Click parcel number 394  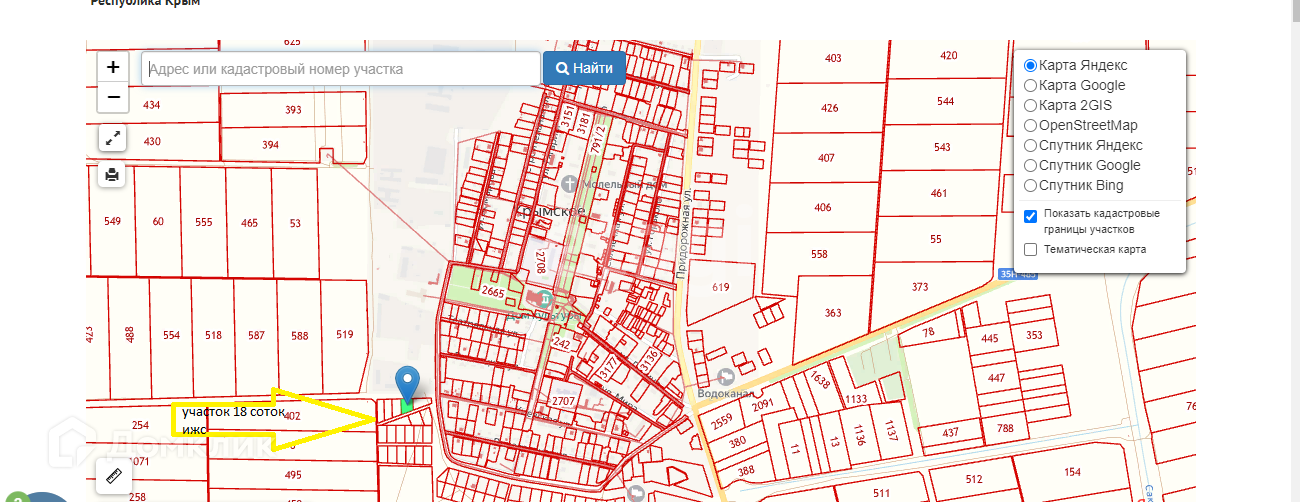point(270,145)
